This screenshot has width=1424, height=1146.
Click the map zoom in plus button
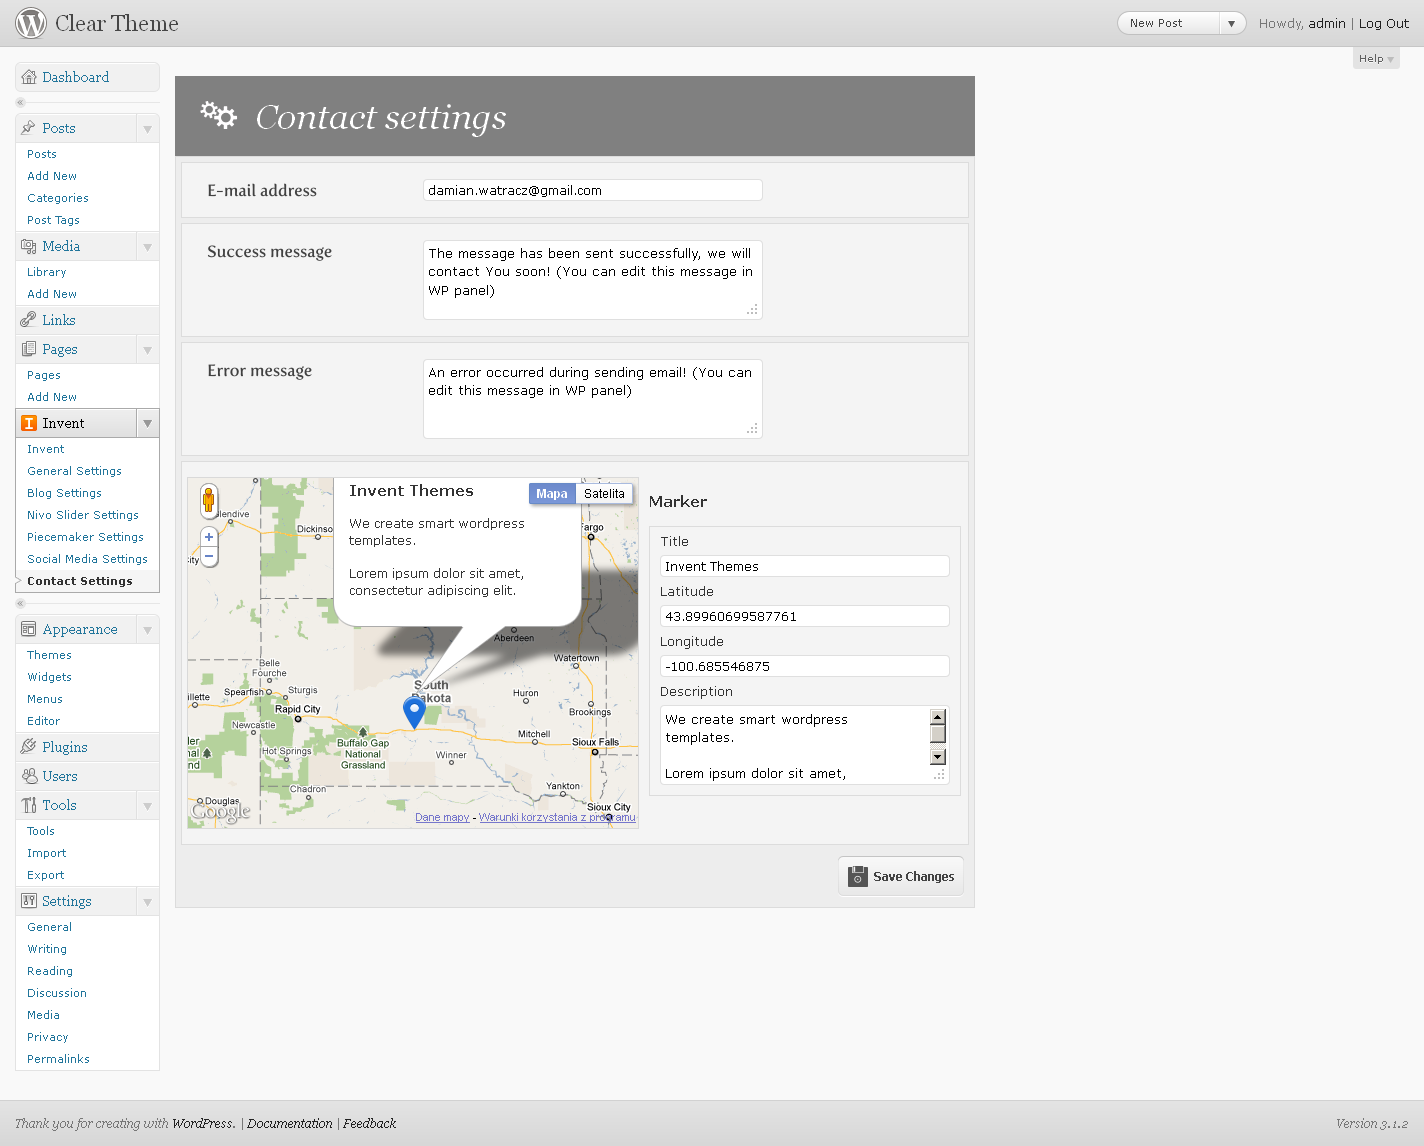[x=209, y=537]
